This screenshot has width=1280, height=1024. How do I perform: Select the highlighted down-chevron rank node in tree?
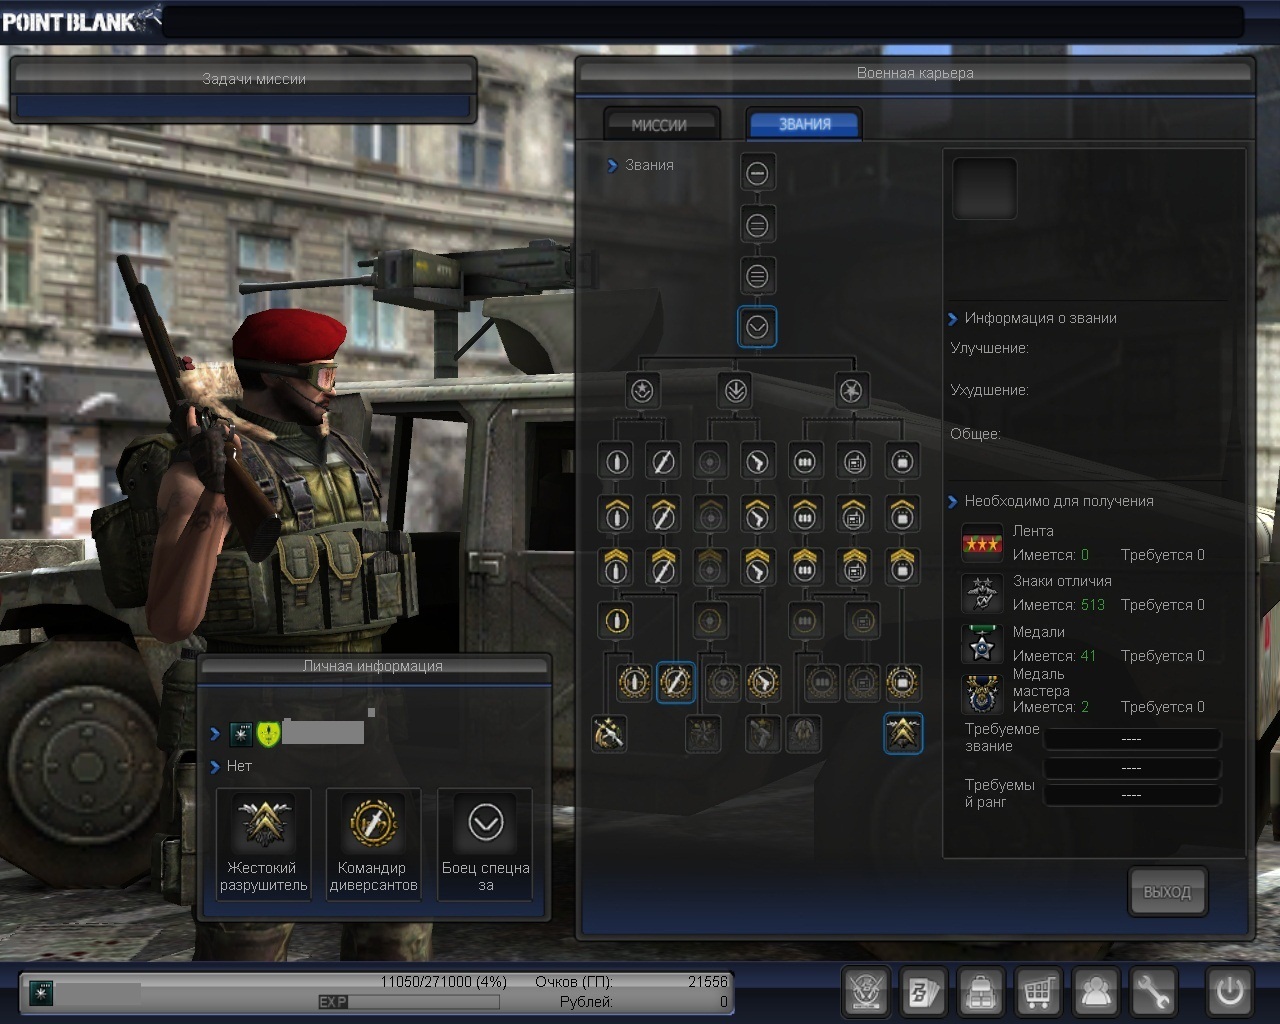pos(757,327)
